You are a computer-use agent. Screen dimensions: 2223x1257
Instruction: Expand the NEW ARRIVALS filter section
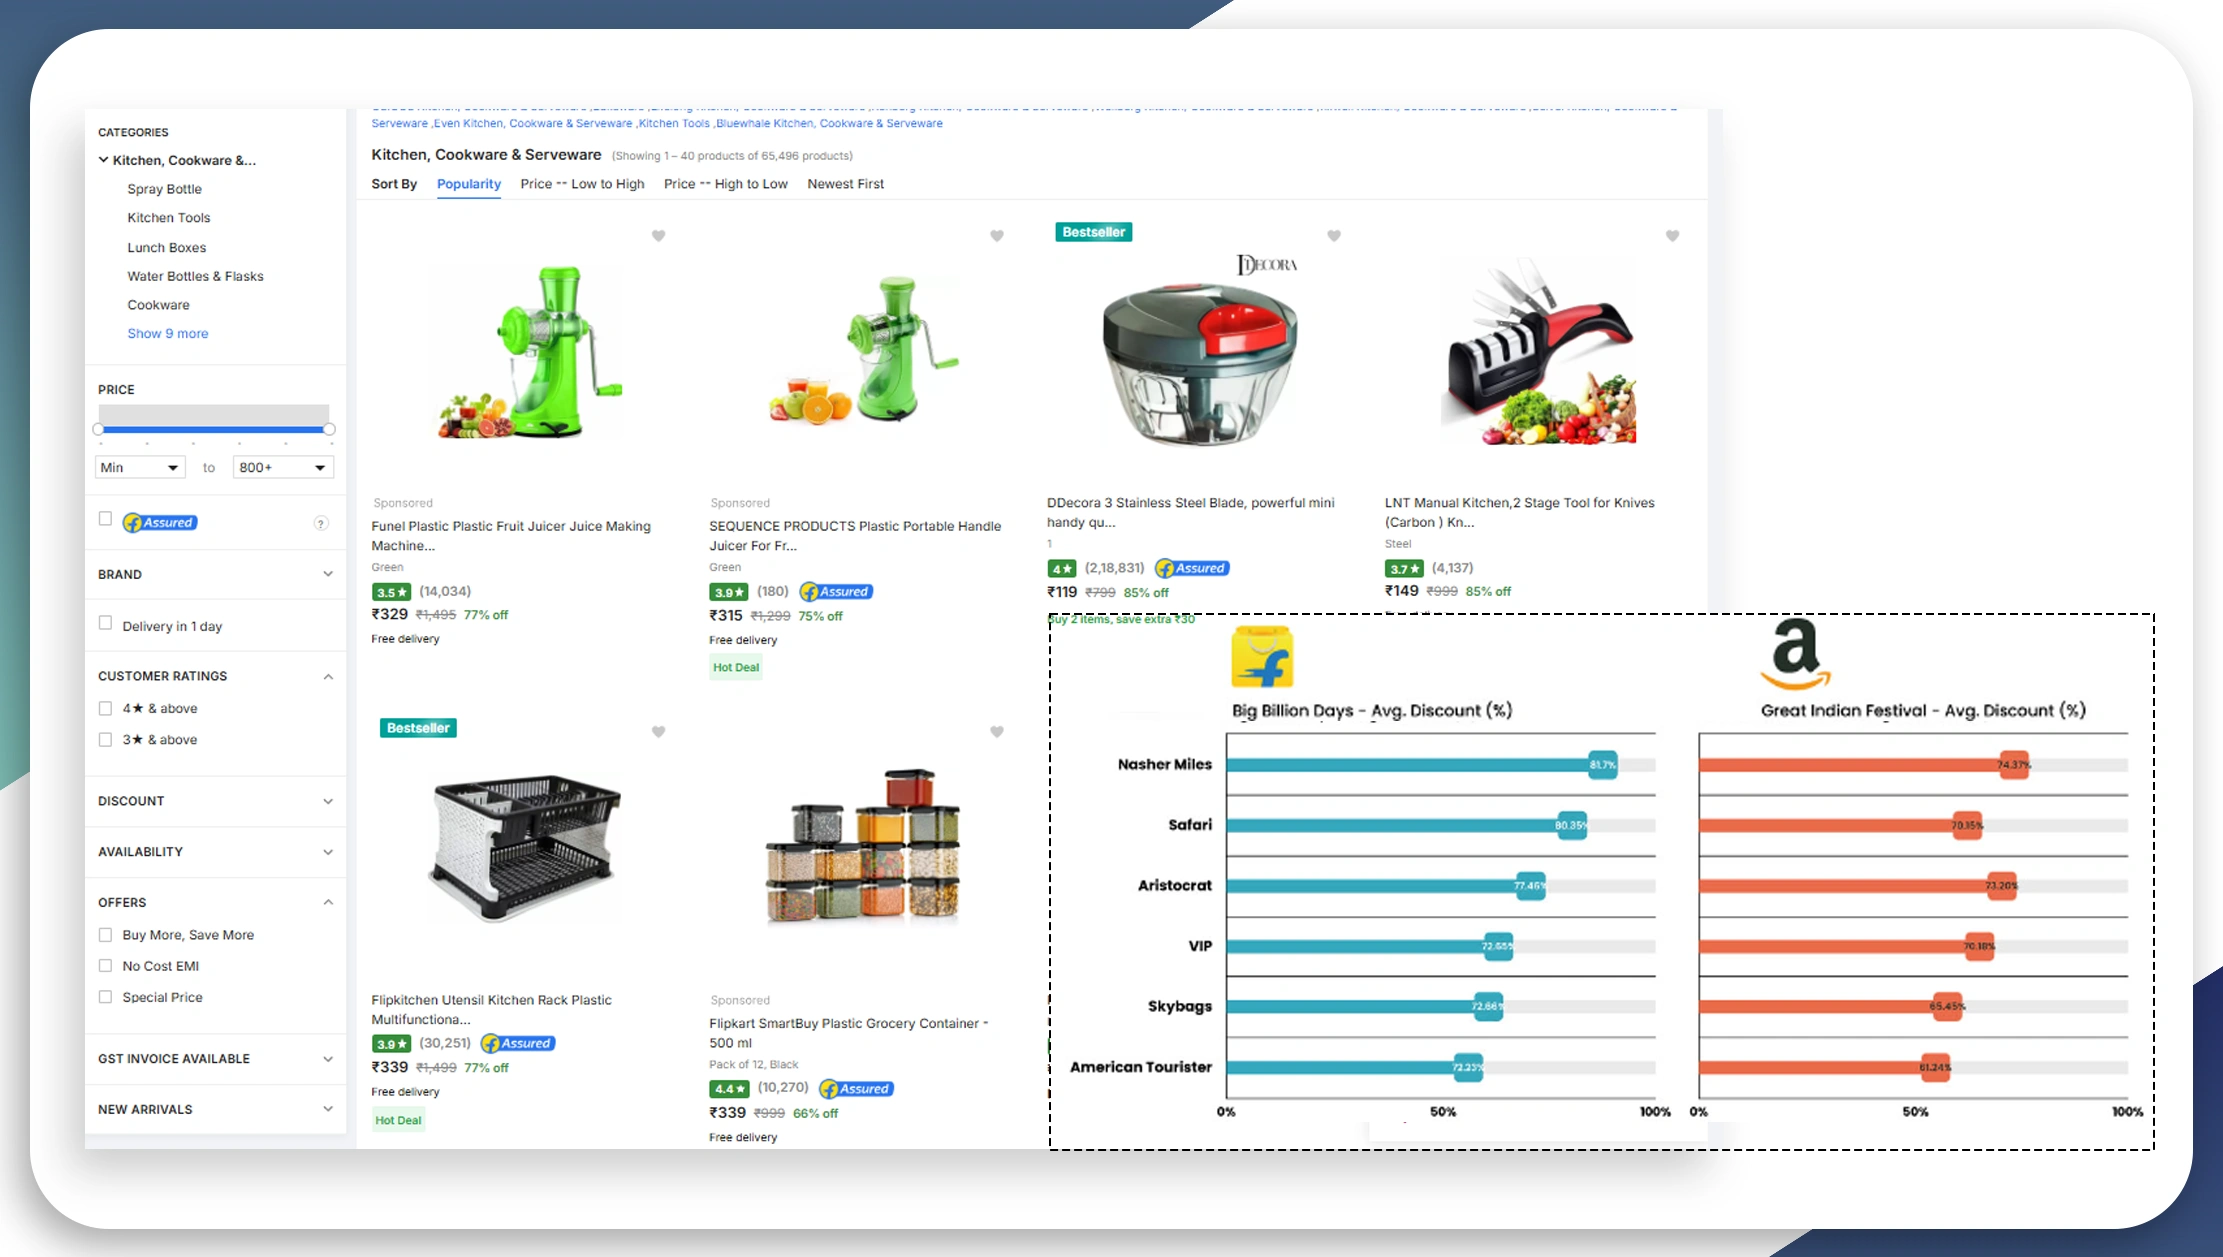tap(328, 1109)
